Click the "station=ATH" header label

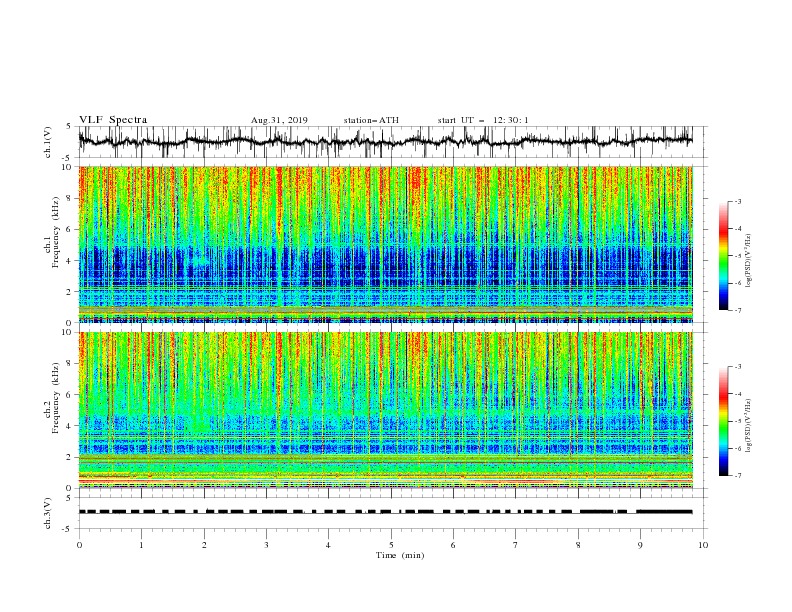click(371, 120)
